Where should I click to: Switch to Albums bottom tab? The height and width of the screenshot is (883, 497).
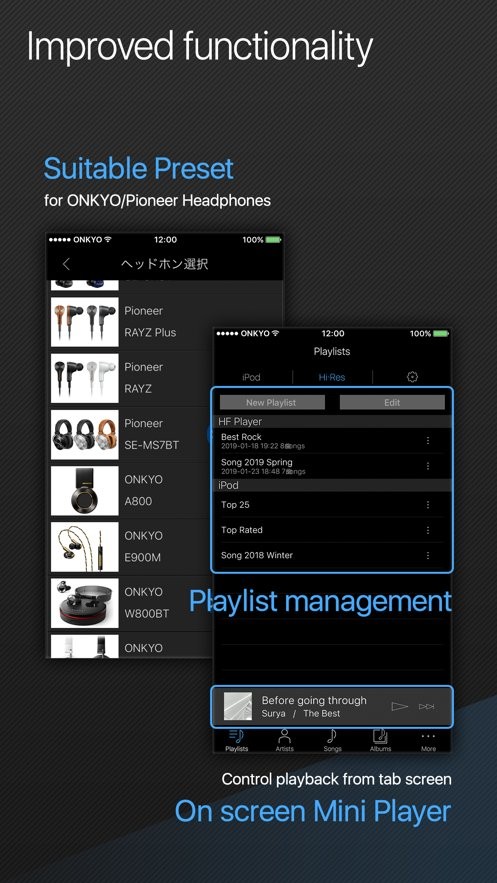point(380,740)
